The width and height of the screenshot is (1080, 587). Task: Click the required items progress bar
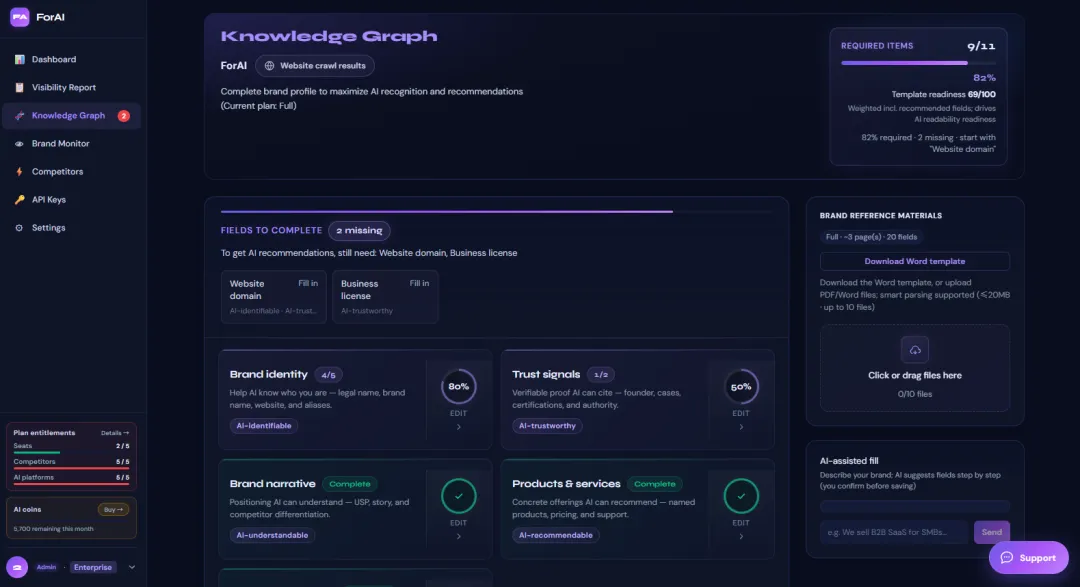918,63
